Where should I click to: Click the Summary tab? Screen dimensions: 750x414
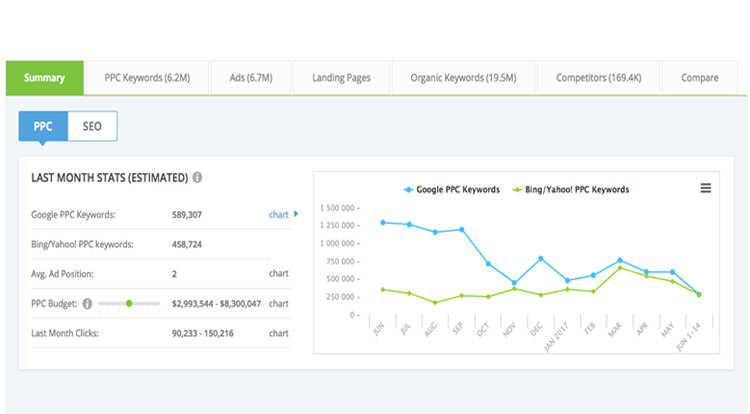pyautogui.click(x=45, y=78)
